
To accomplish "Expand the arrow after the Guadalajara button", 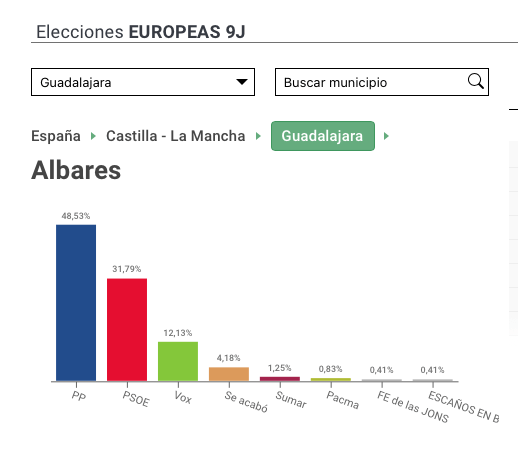I will click(x=386, y=136).
